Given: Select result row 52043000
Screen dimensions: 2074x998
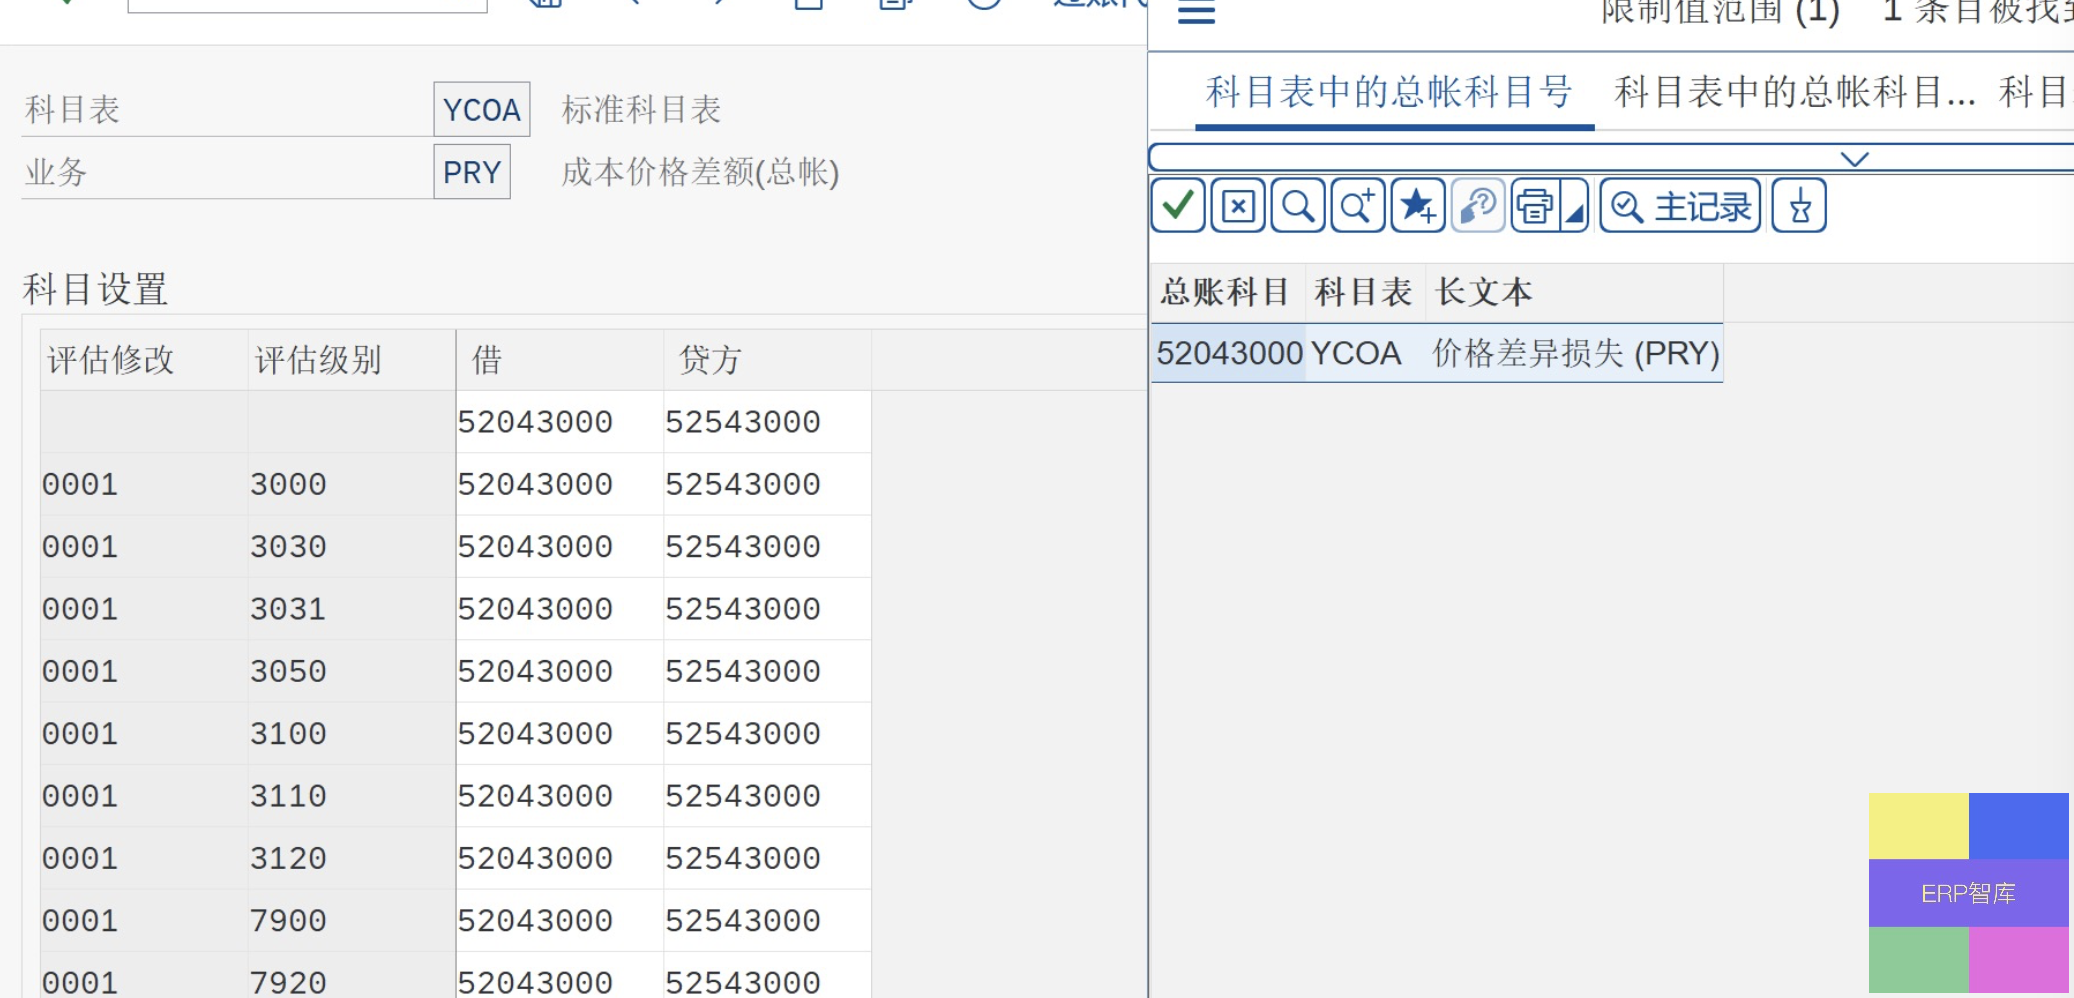Looking at the screenshot, I should point(1437,353).
